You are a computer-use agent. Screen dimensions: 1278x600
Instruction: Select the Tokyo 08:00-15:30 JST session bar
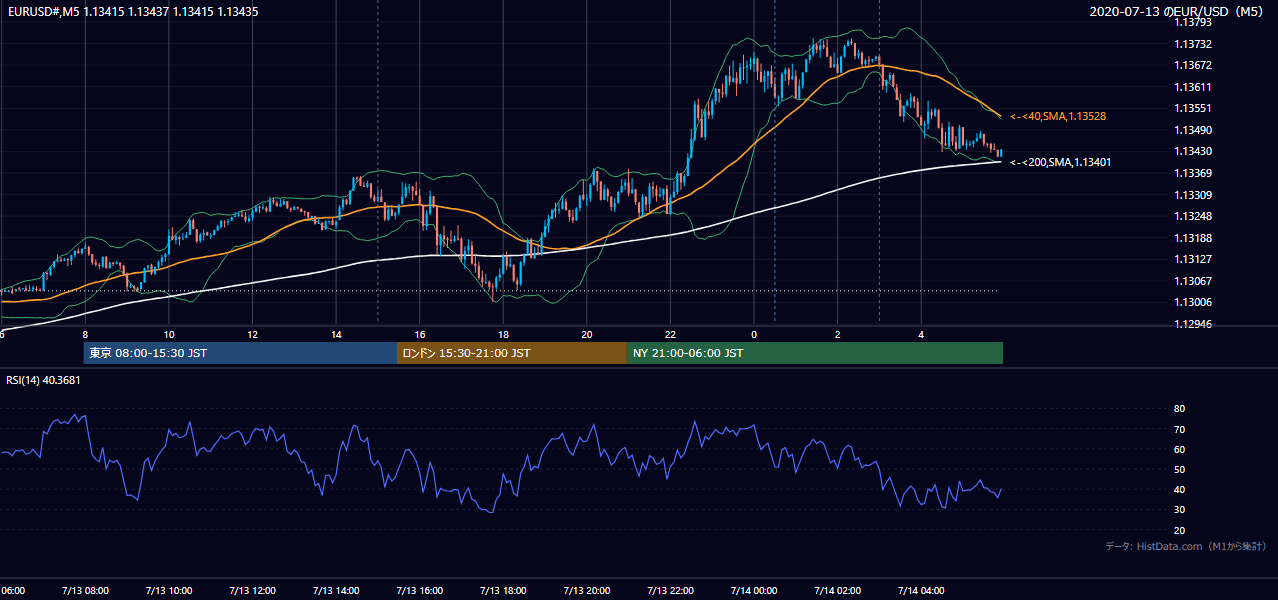[x=240, y=353]
